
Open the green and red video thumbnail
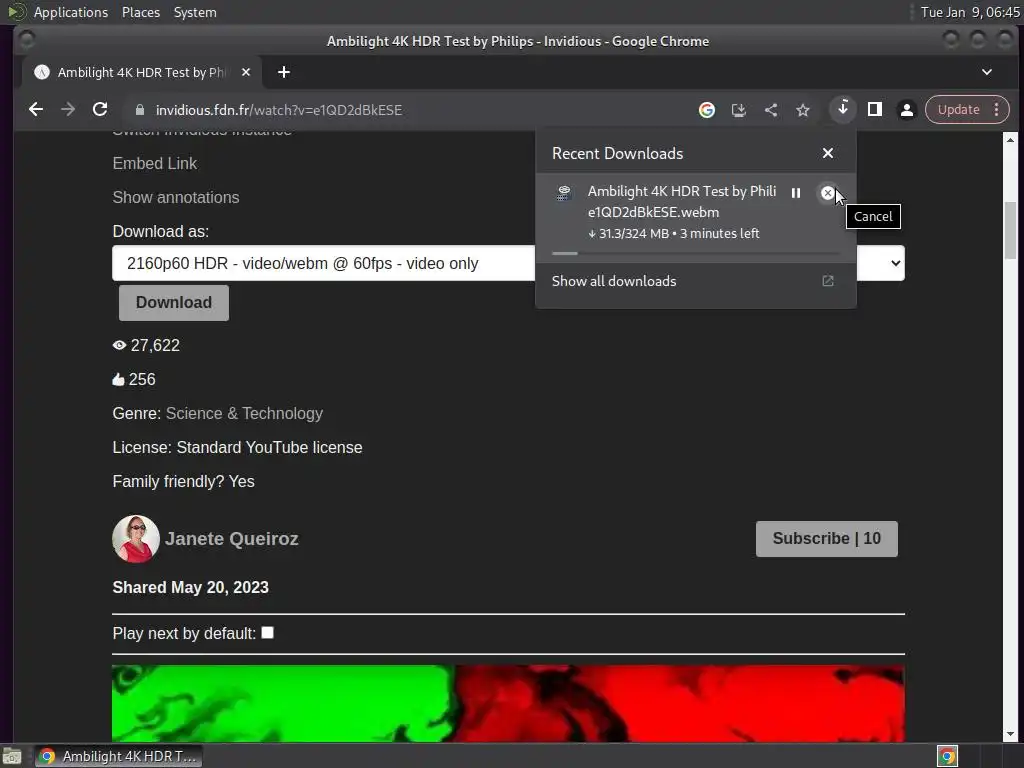coord(508,703)
